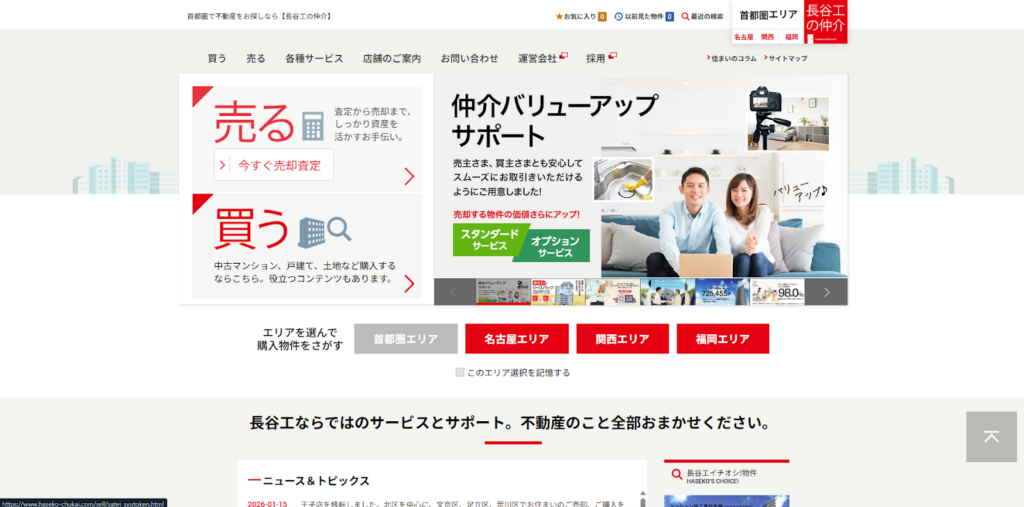Open 住まいのコラム link

[x=734, y=58]
